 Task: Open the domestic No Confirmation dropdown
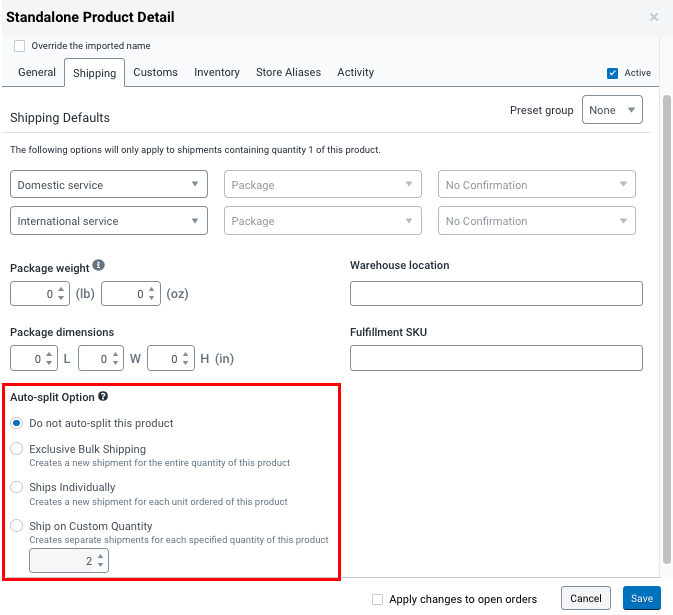click(x=537, y=185)
